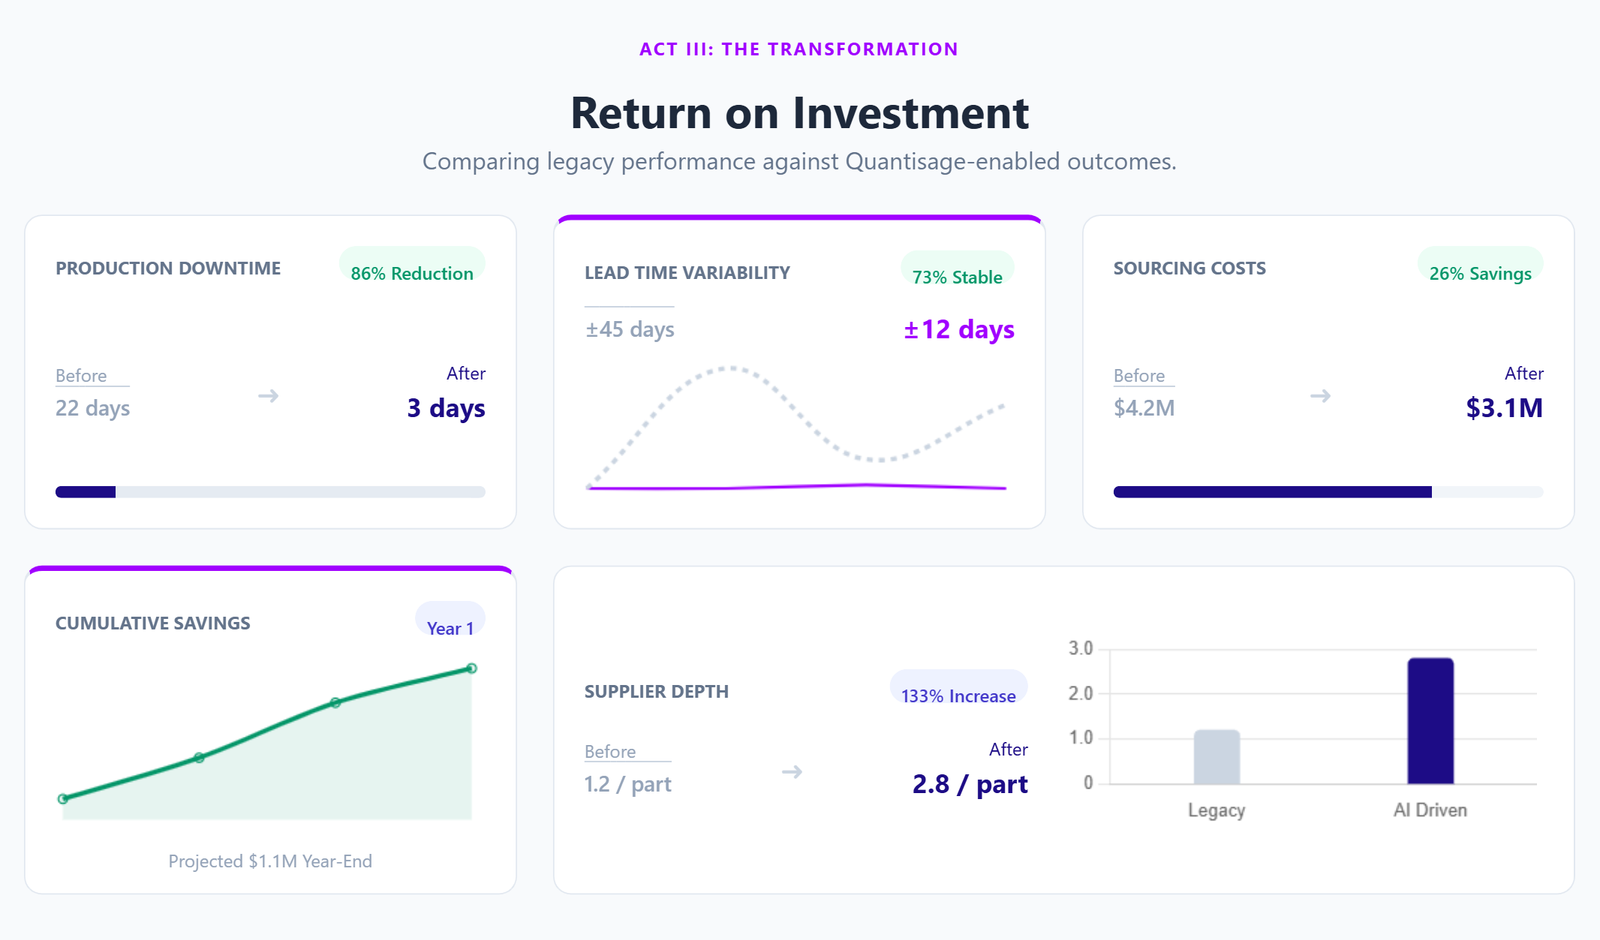Click the Production Downtime progress bar
Image resolution: width=1600 pixels, height=940 pixels.
coord(270,492)
